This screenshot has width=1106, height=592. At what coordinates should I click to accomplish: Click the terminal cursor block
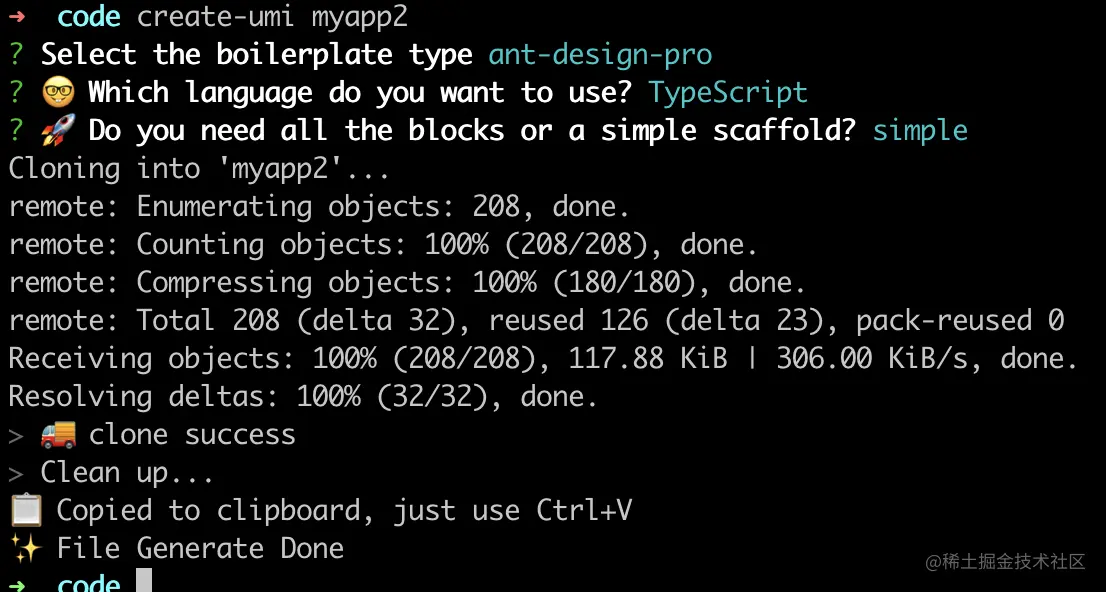144,581
